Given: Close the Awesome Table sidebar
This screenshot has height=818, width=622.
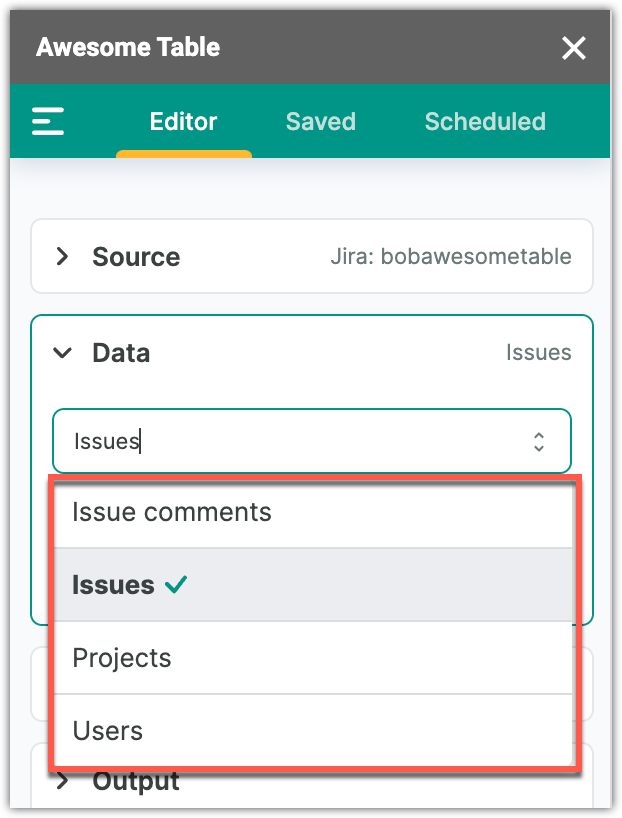Looking at the screenshot, I should [x=574, y=48].
